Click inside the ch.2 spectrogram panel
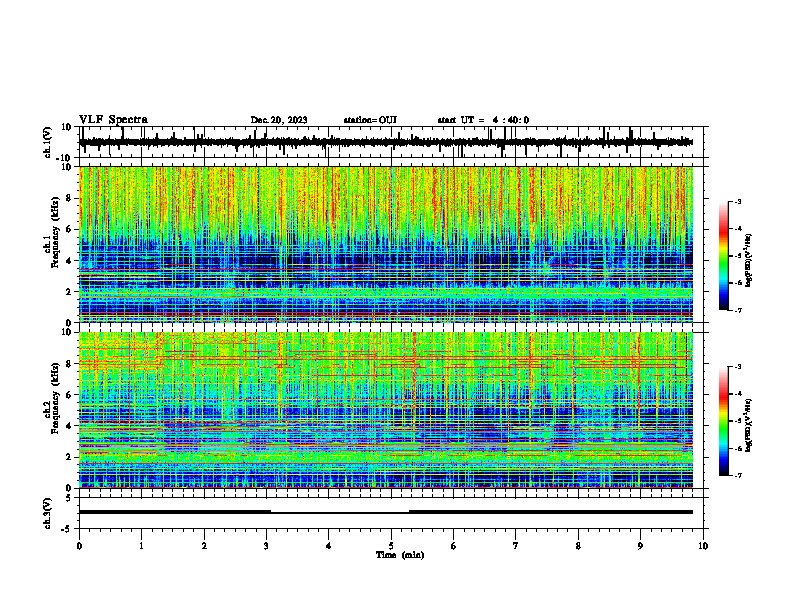The image size is (792, 612). pyautogui.click(x=386, y=410)
